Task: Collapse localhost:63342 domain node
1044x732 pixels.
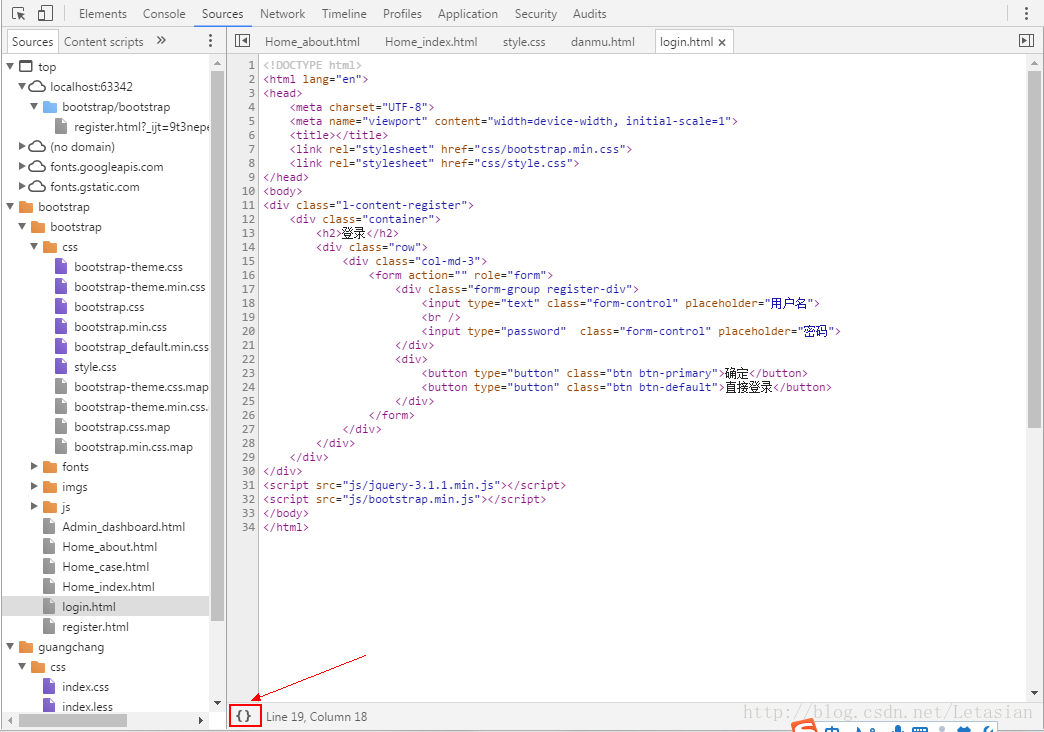Action: pyautogui.click(x=22, y=86)
